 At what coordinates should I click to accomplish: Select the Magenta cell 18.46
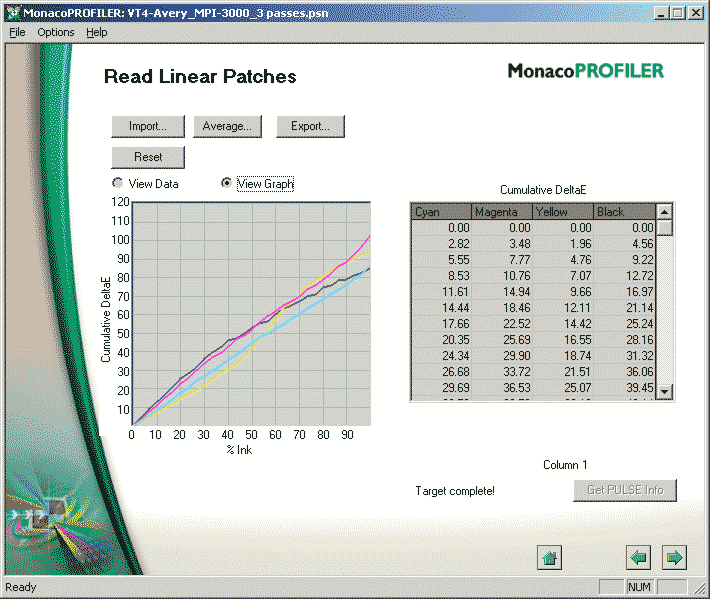coord(502,308)
